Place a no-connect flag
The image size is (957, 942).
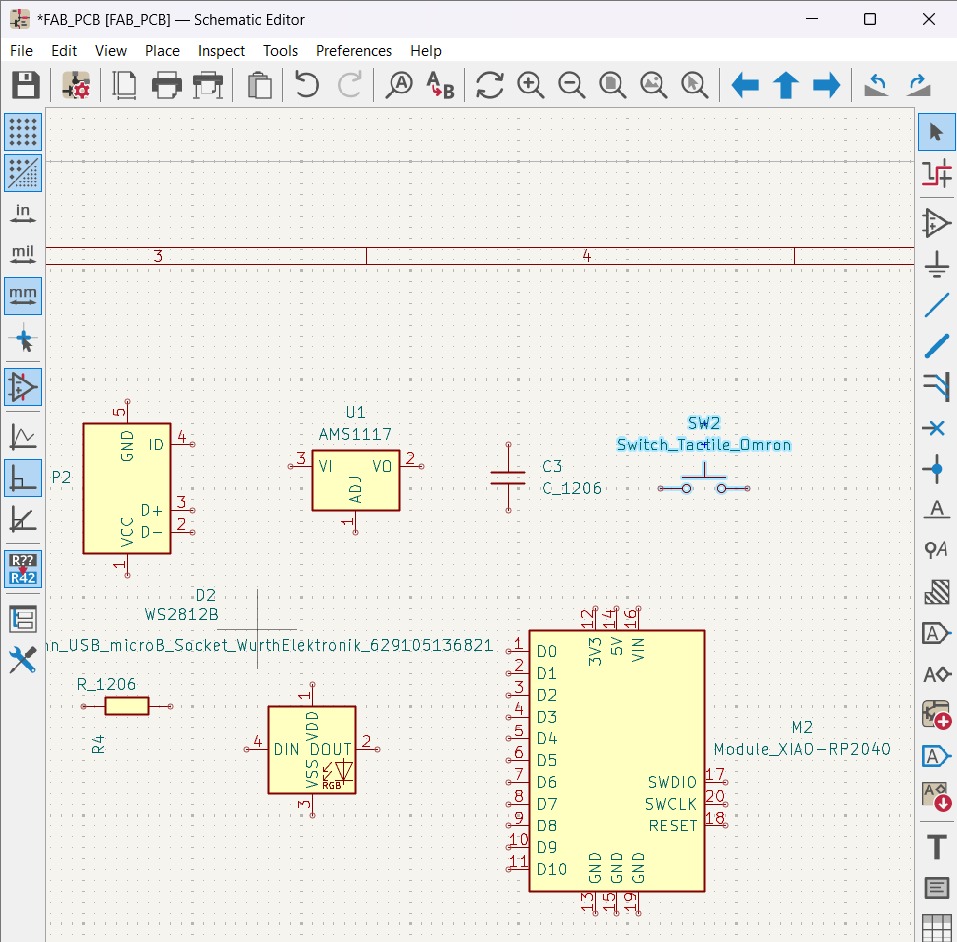(936, 428)
